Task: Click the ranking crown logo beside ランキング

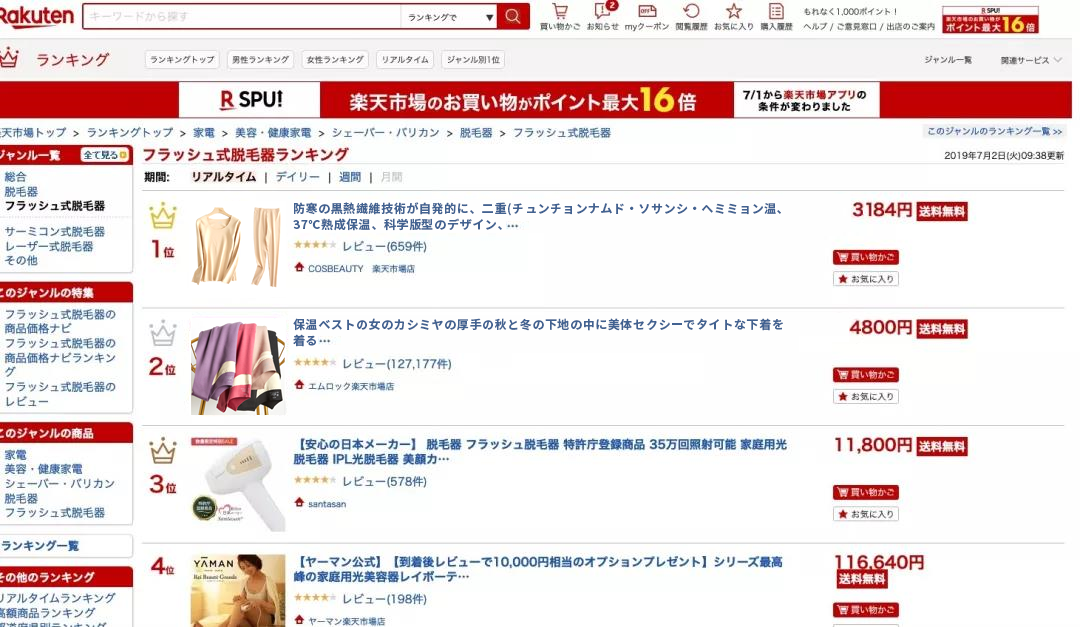Action: click(x=9, y=58)
